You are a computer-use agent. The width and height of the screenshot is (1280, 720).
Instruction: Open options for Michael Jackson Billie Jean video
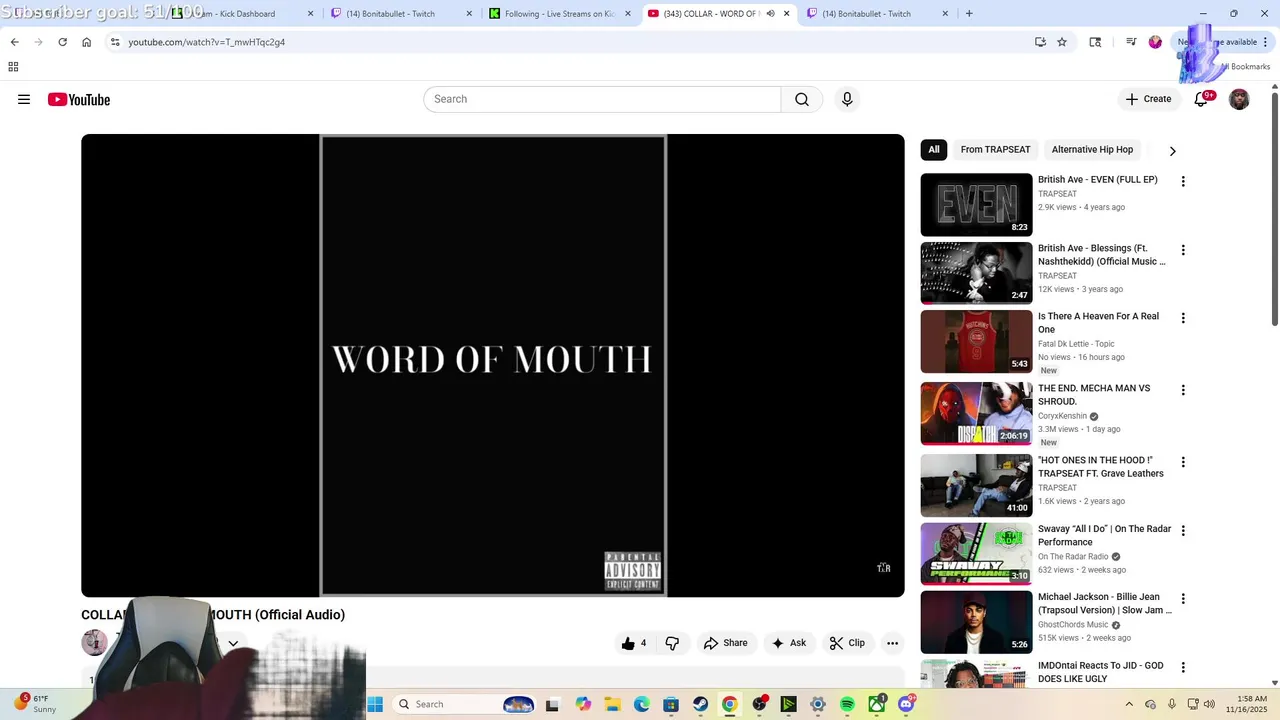pos(1183,599)
